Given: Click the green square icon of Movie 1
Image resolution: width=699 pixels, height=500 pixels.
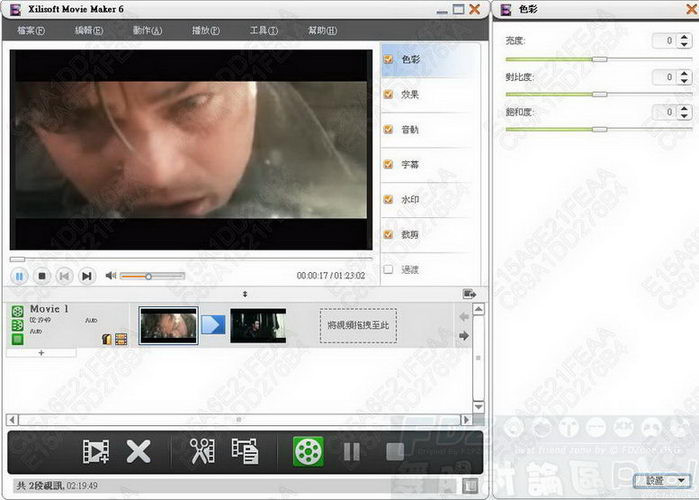Looking at the screenshot, I should pyautogui.click(x=17, y=340).
